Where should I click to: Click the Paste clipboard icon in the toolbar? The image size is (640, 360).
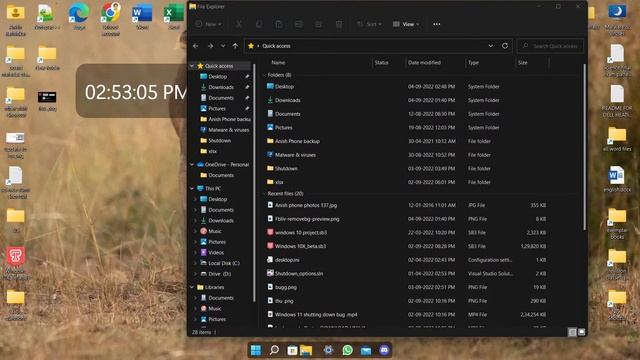point(279,24)
